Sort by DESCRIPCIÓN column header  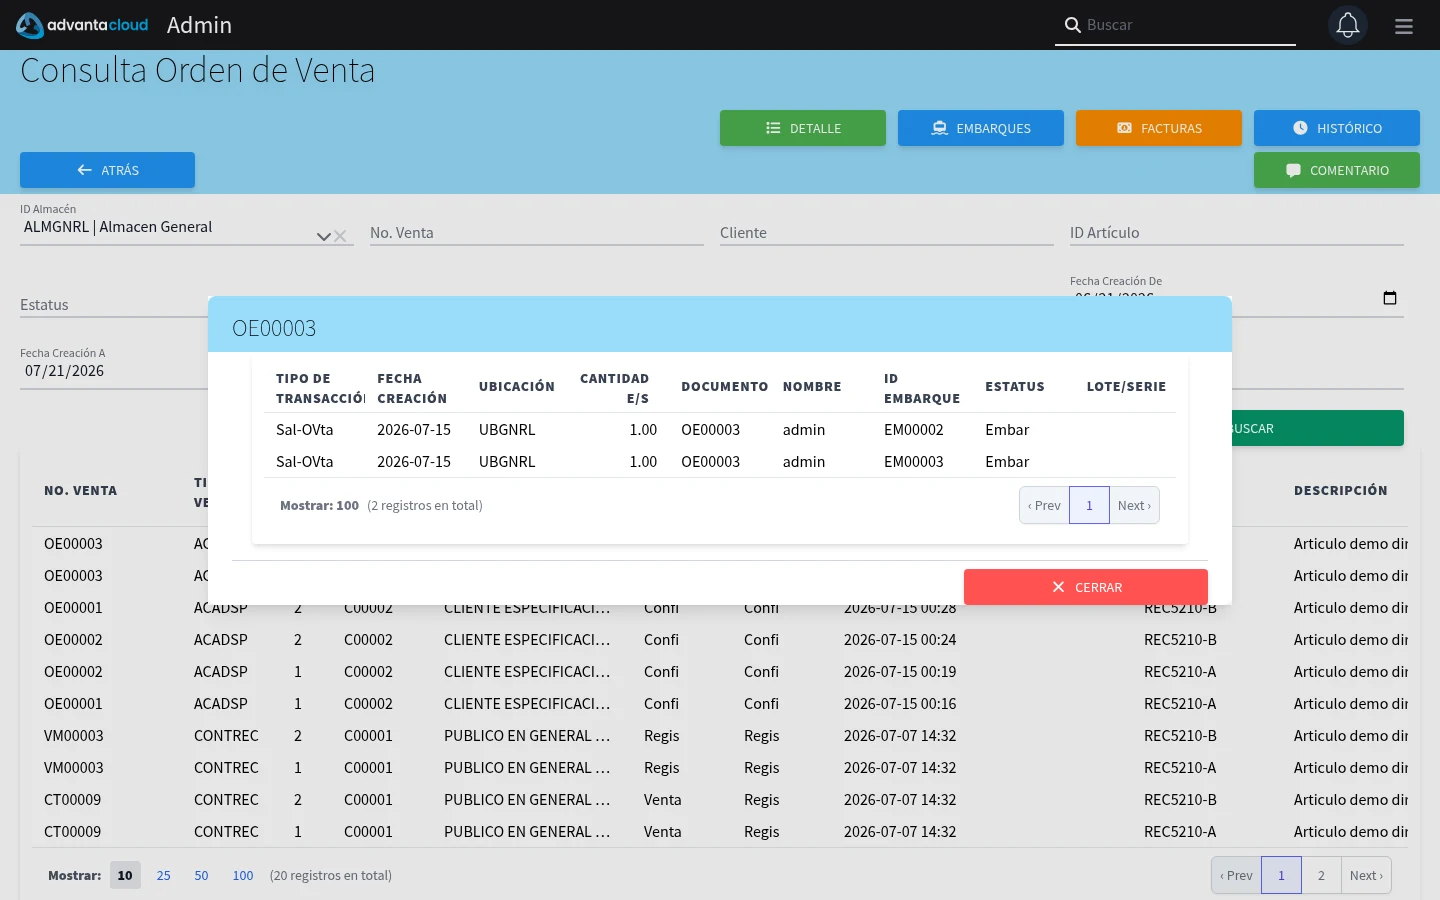tap(1341, 490)
